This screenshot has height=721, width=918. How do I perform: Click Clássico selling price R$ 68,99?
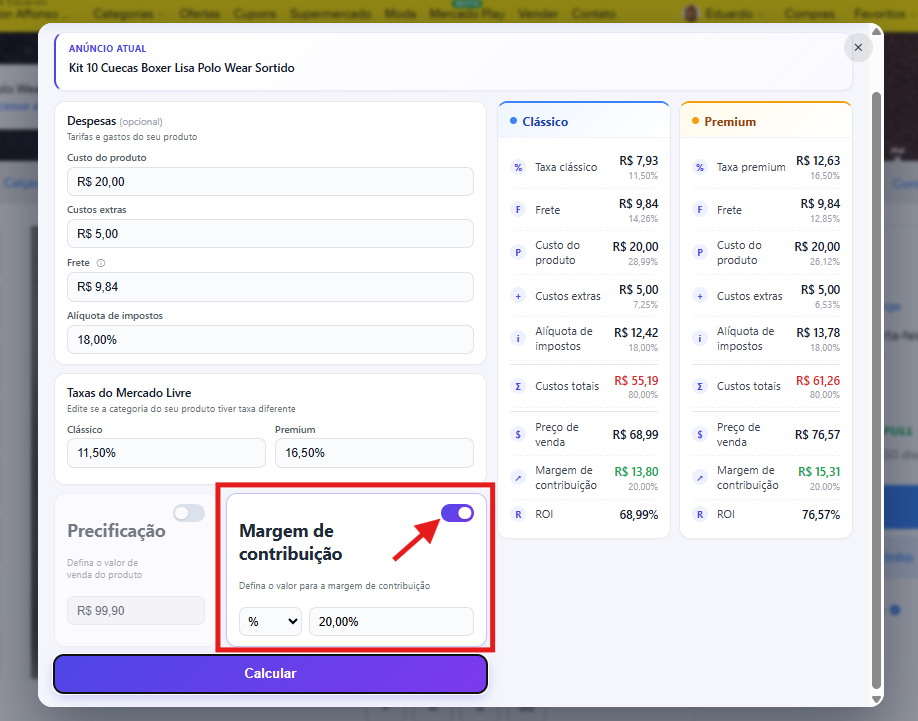(x=635, y=435)
